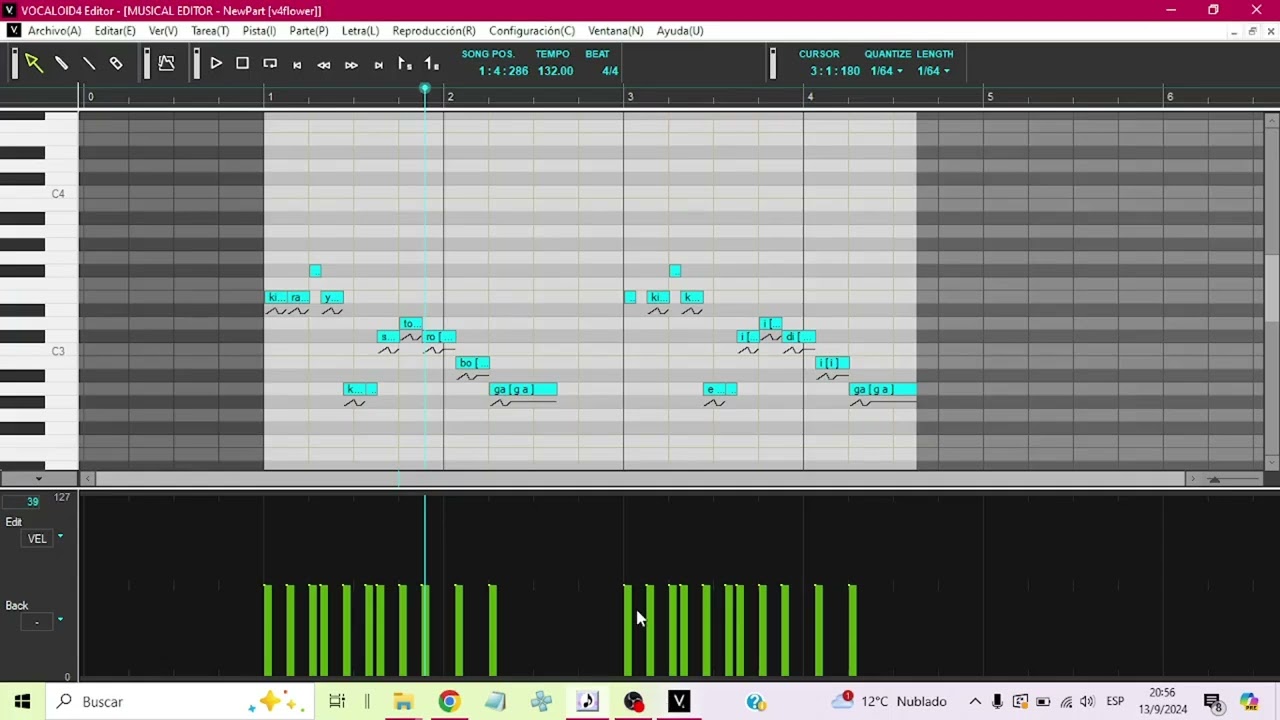Viewport: 1280px width, 720px height.
Task: Open the Archivo(A) menu
Action: point(54,31)
